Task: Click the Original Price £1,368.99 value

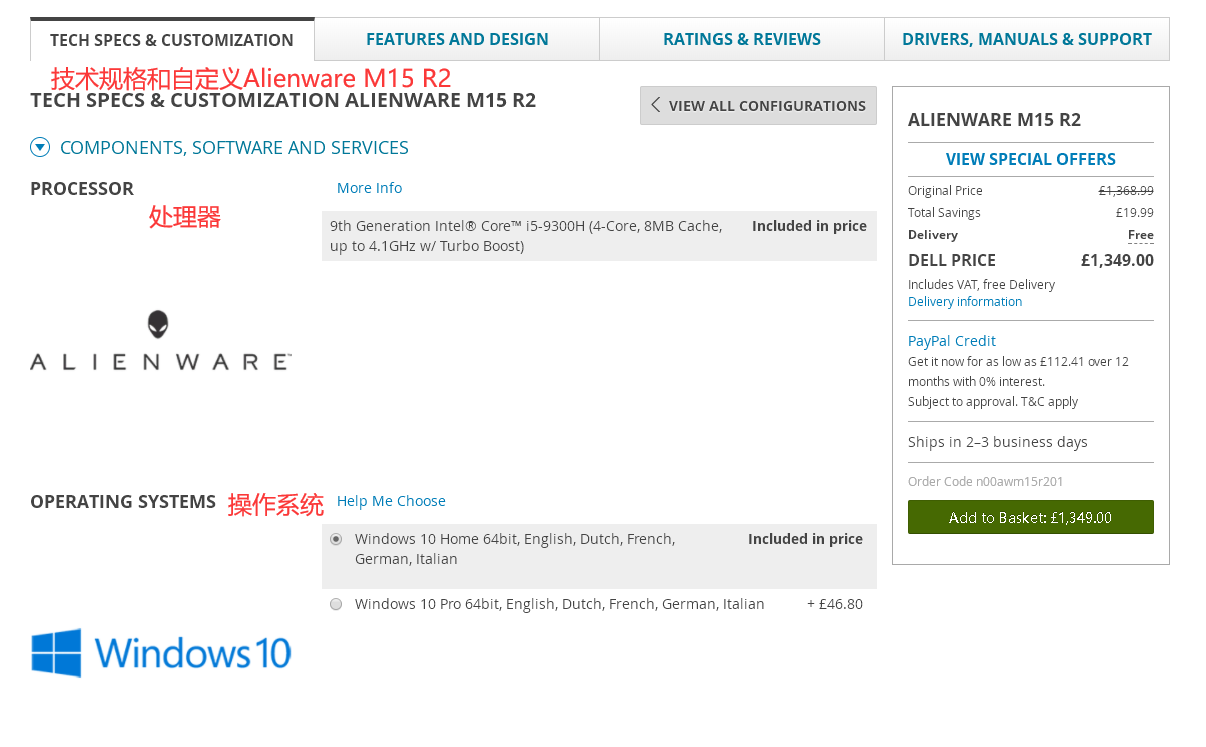Action: (1126, 191)
